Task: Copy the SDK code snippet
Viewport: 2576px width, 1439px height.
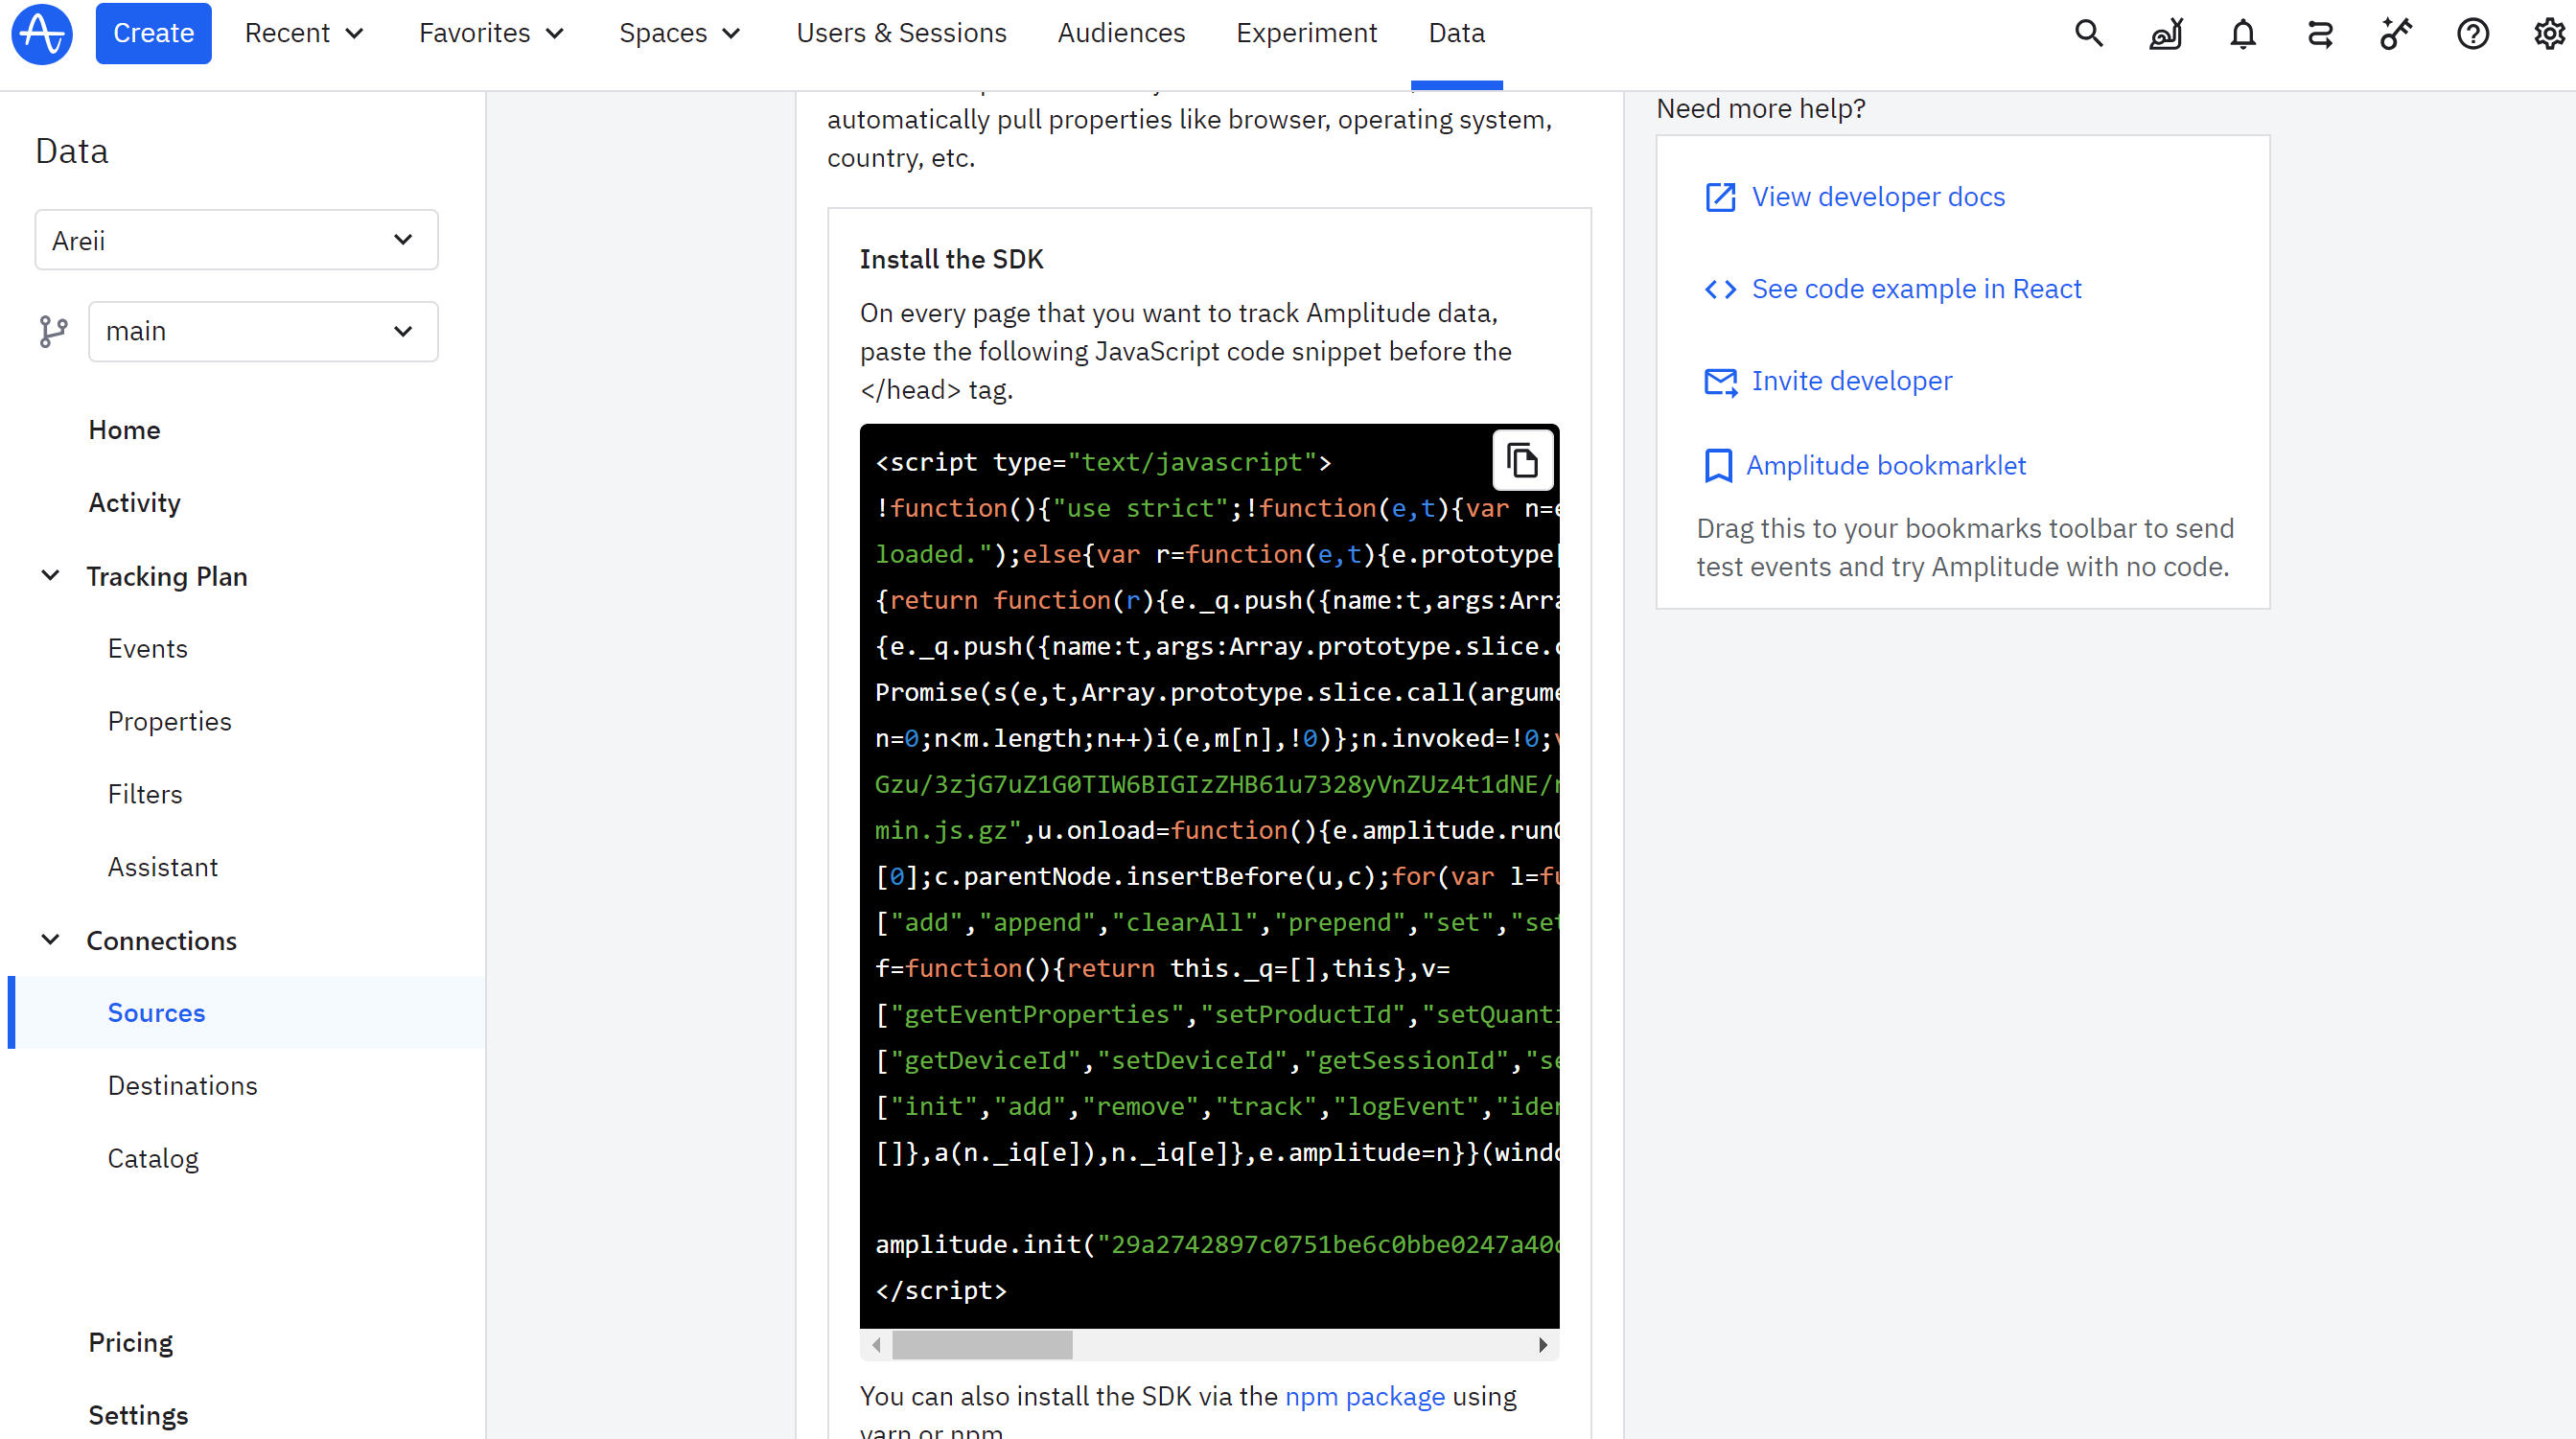Action: [1521, 461]
